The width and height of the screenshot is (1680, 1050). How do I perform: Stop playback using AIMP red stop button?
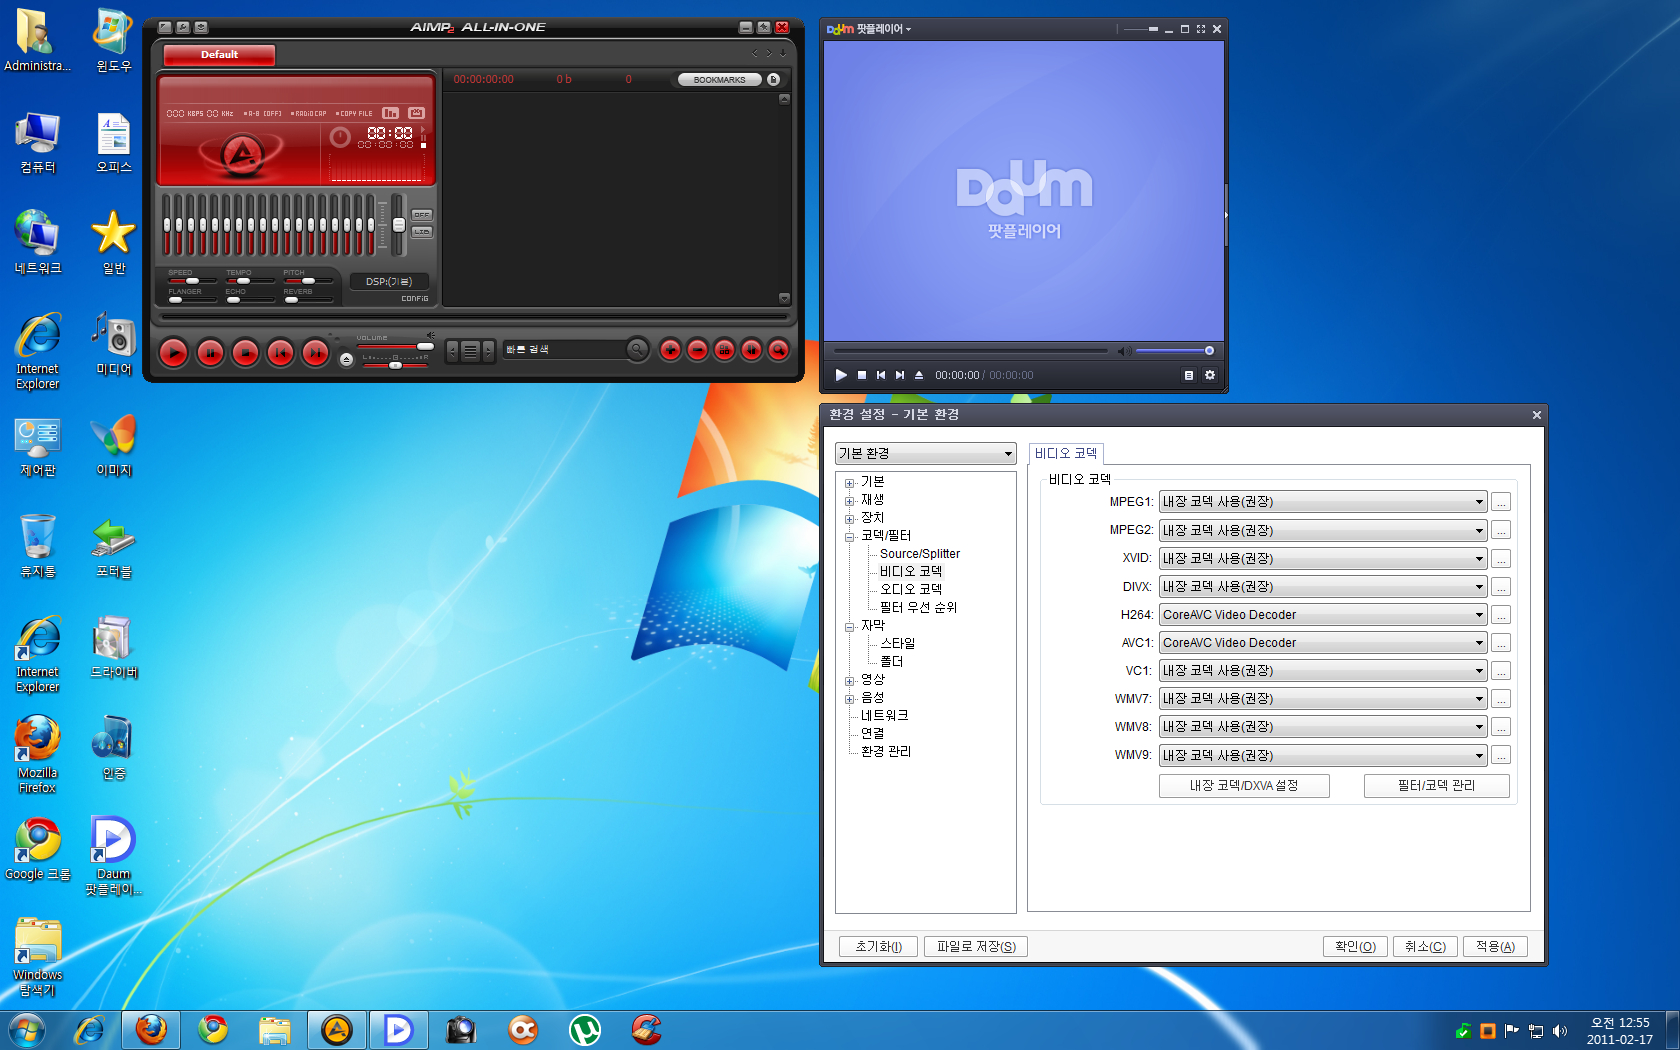[x=245, y=352]
